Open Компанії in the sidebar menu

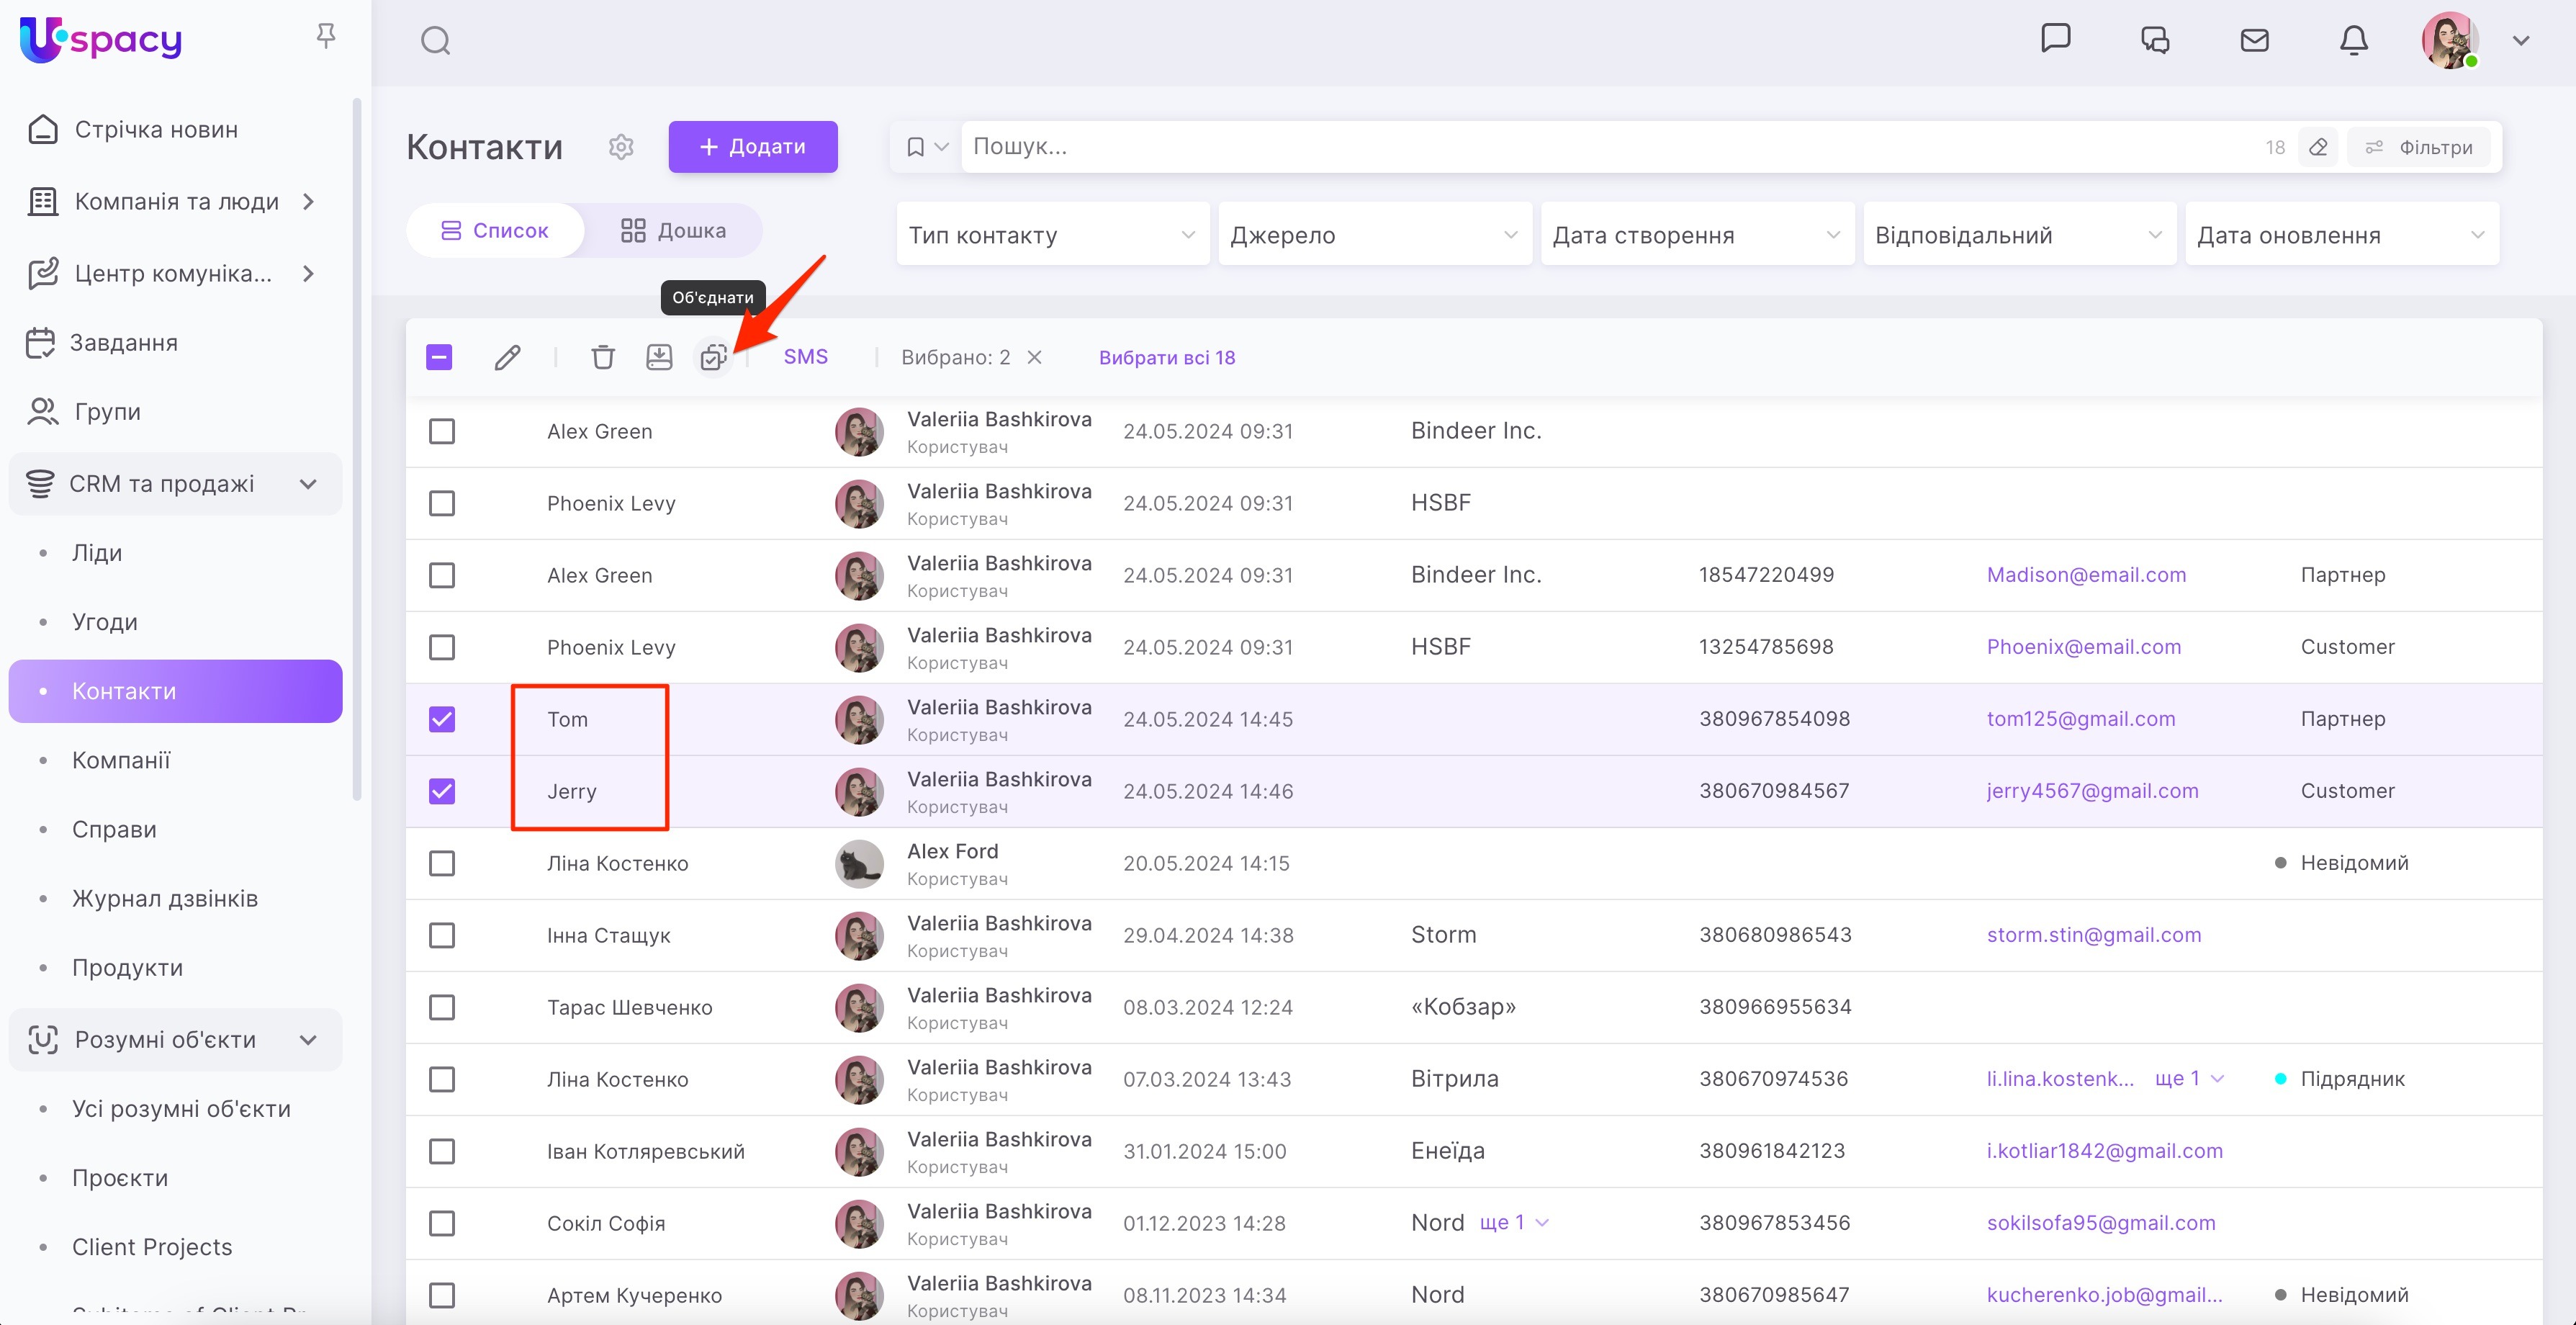[x=121, y=760]
